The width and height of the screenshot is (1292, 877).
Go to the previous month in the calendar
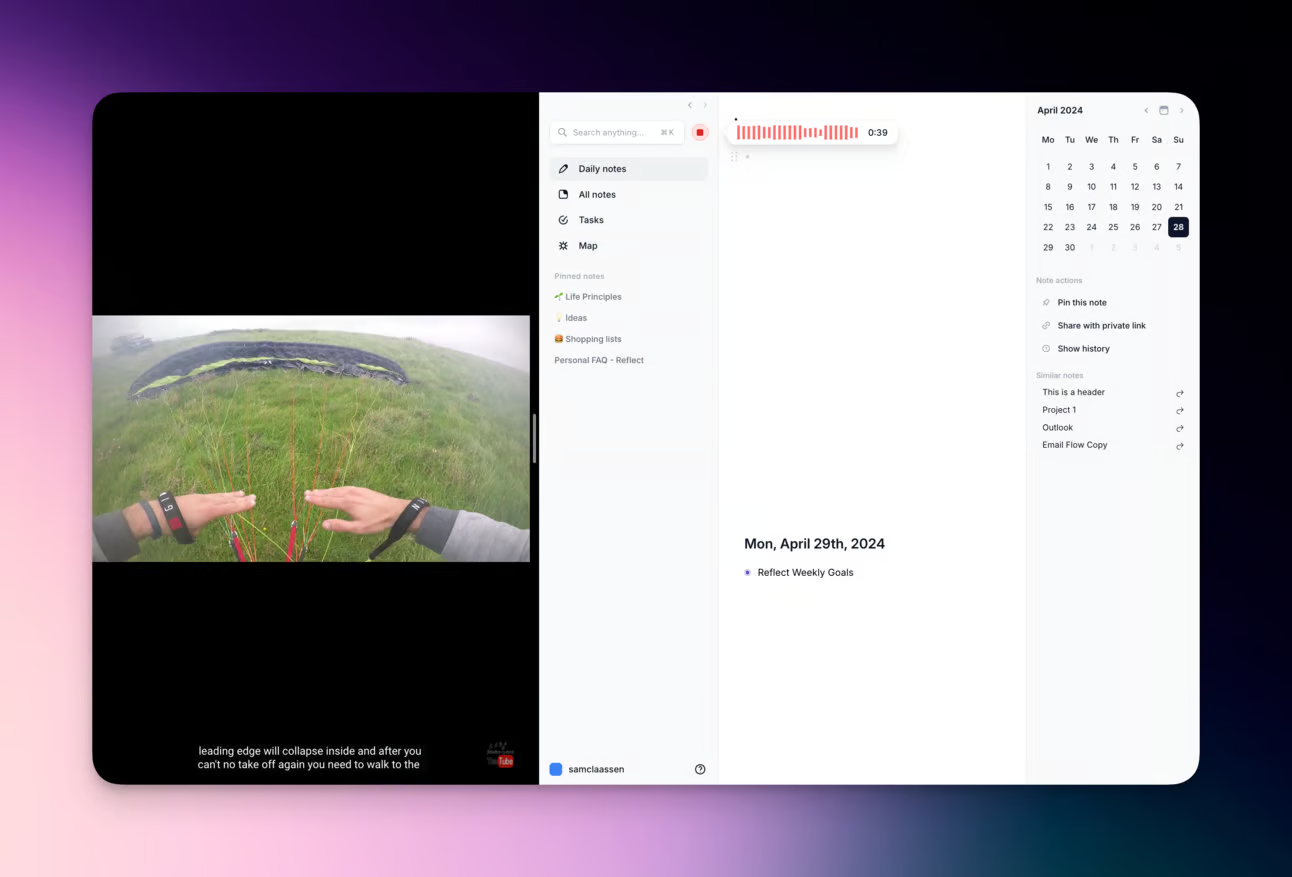(x=1146, y=111)
